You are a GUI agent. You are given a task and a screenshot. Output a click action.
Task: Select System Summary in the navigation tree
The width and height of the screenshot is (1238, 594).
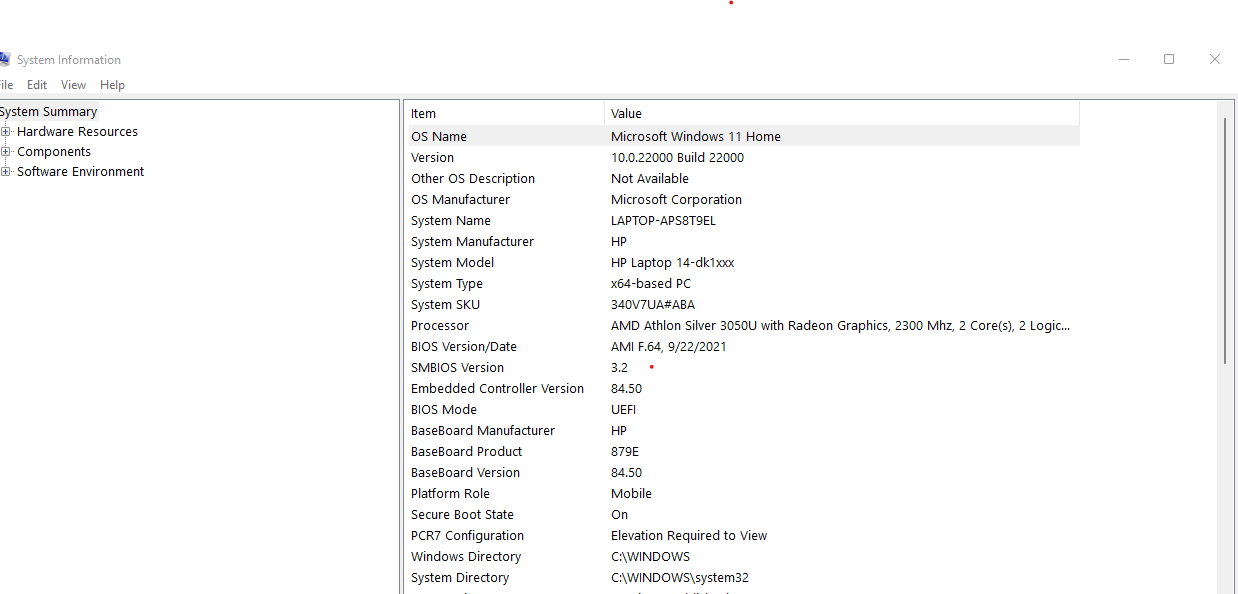coord(49,111)
